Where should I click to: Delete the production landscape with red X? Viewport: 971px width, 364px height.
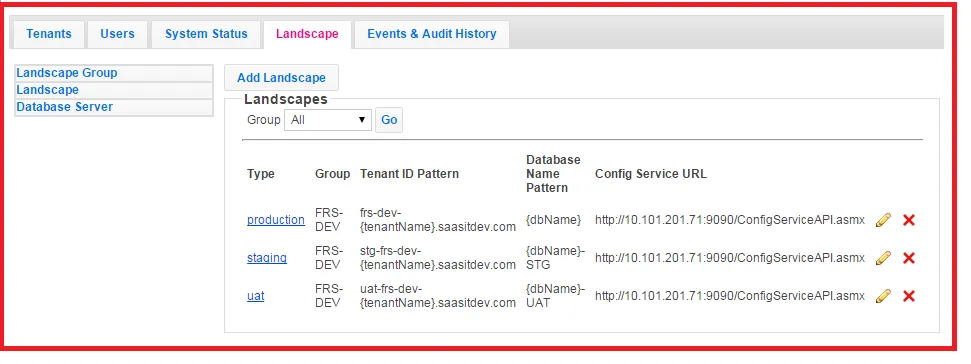[908, 220]
